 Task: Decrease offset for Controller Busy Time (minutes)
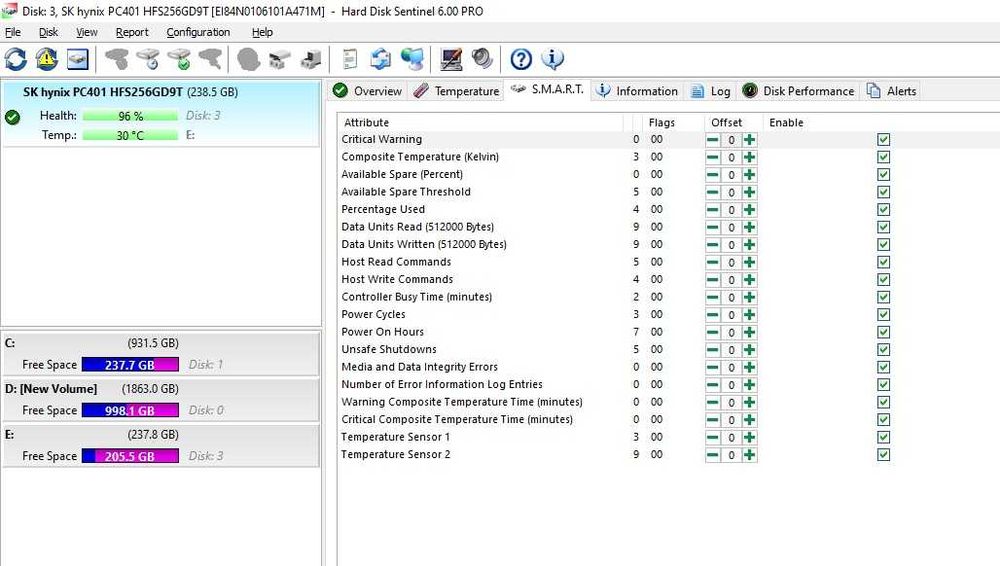[x=712, y=297]
